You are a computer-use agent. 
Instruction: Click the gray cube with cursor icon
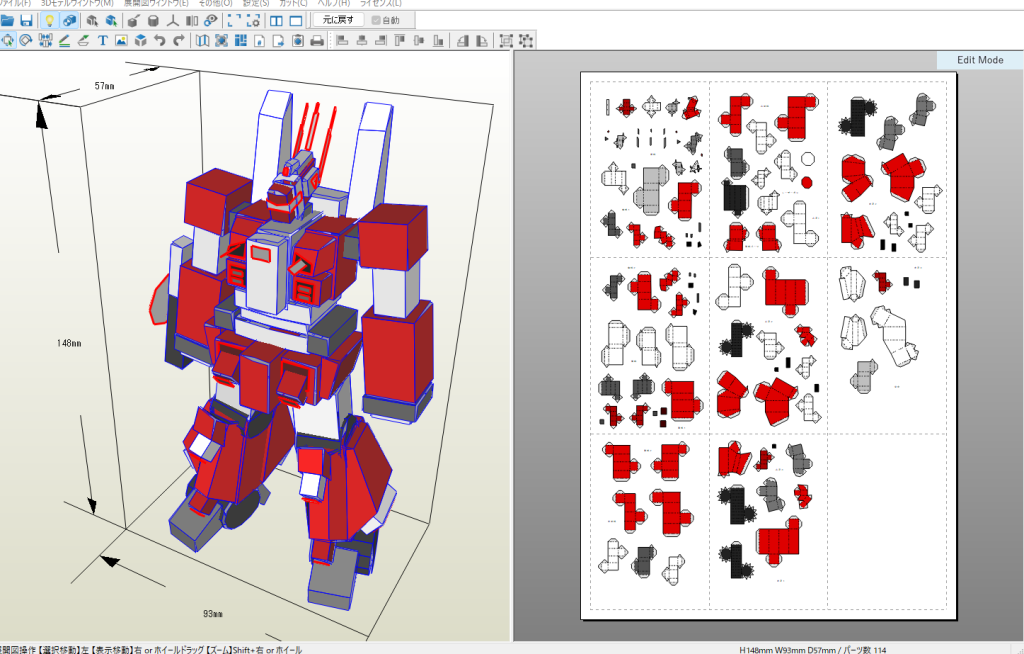92,21
